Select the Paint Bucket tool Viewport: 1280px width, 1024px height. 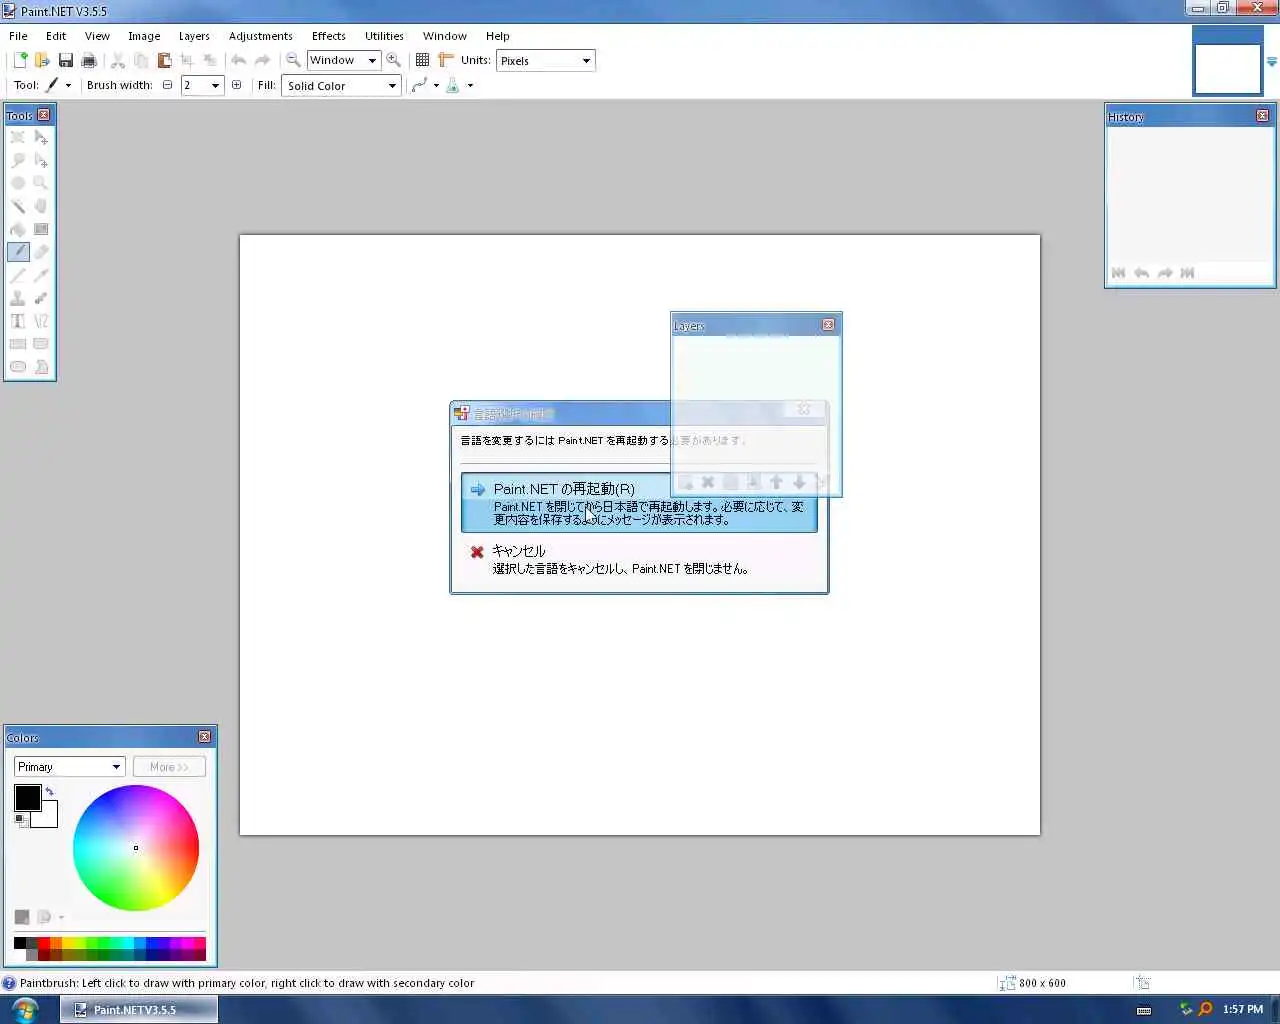click(18, 229)
